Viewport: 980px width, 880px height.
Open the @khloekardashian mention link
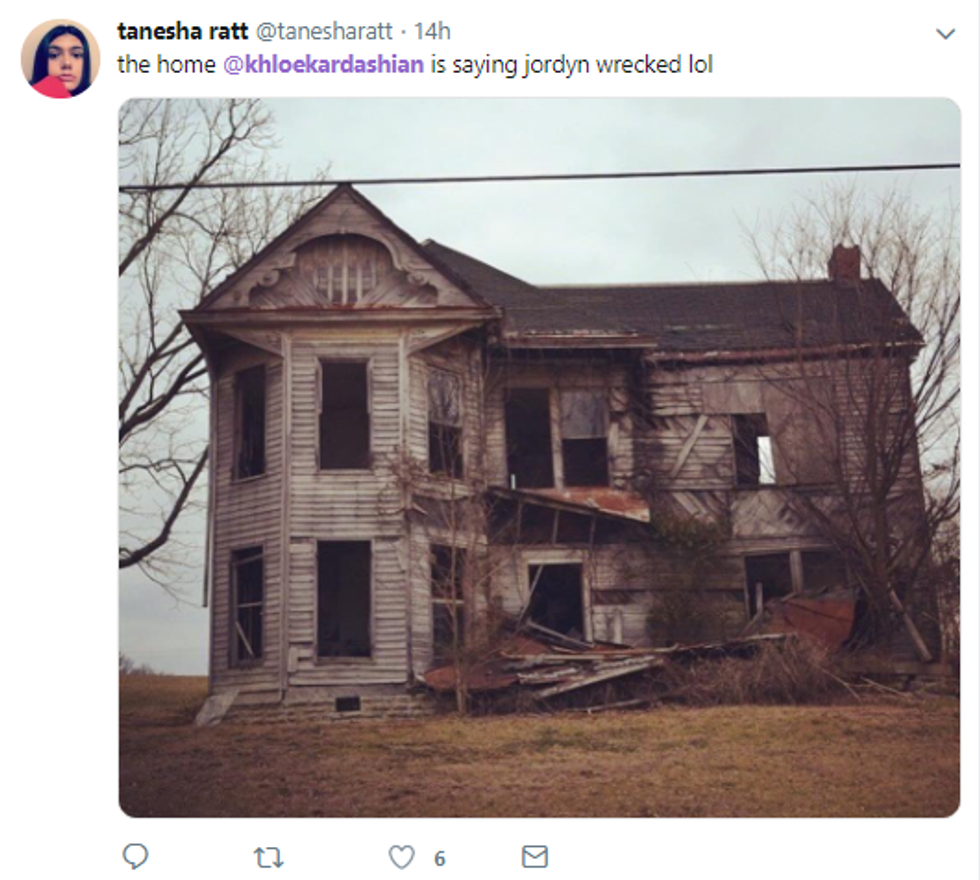(x=323, y=64)
